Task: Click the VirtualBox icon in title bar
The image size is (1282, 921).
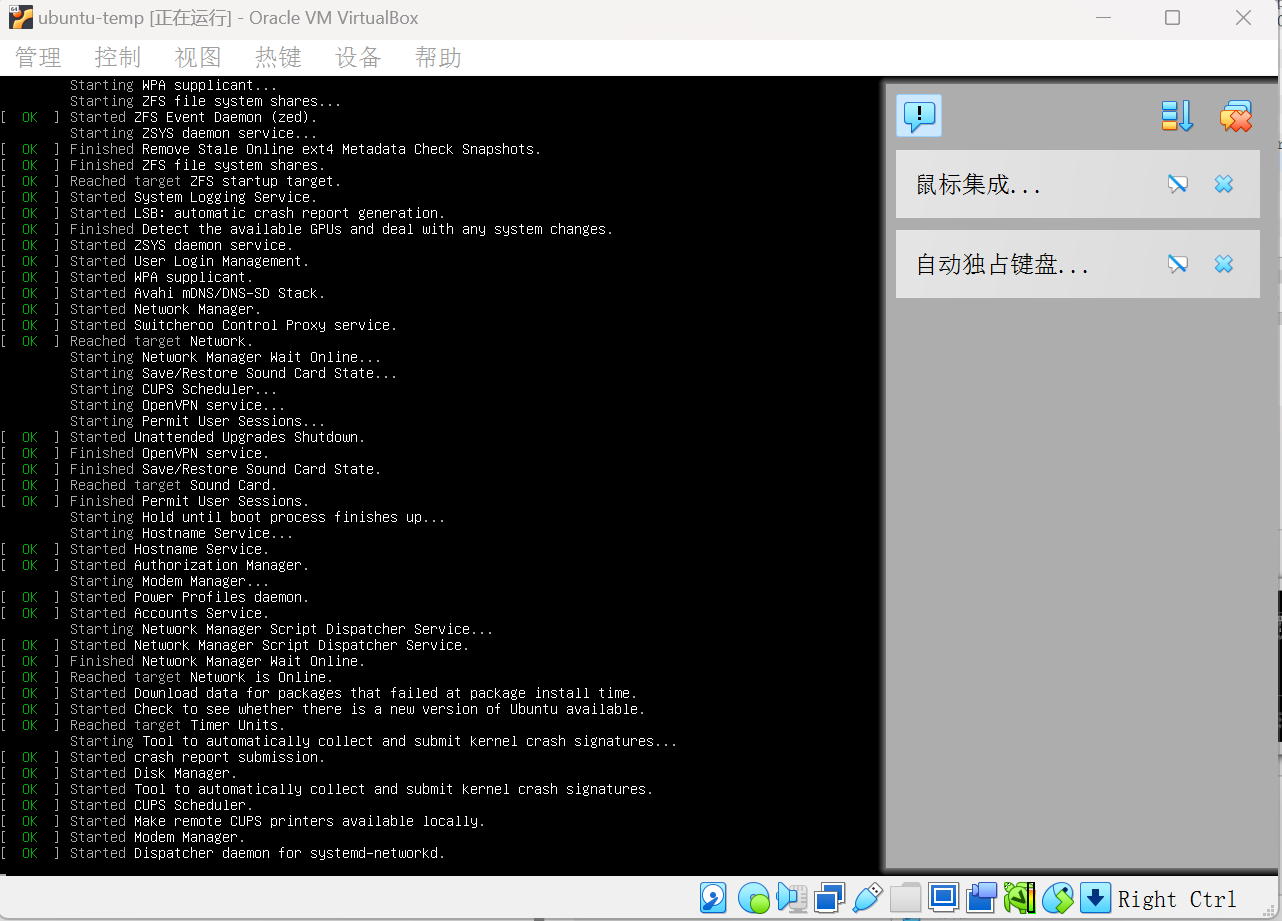Action: point(20,17)
